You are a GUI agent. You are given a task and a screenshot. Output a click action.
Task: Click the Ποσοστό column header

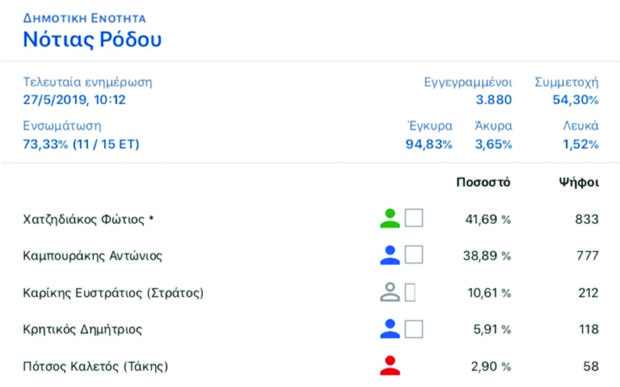483,182
